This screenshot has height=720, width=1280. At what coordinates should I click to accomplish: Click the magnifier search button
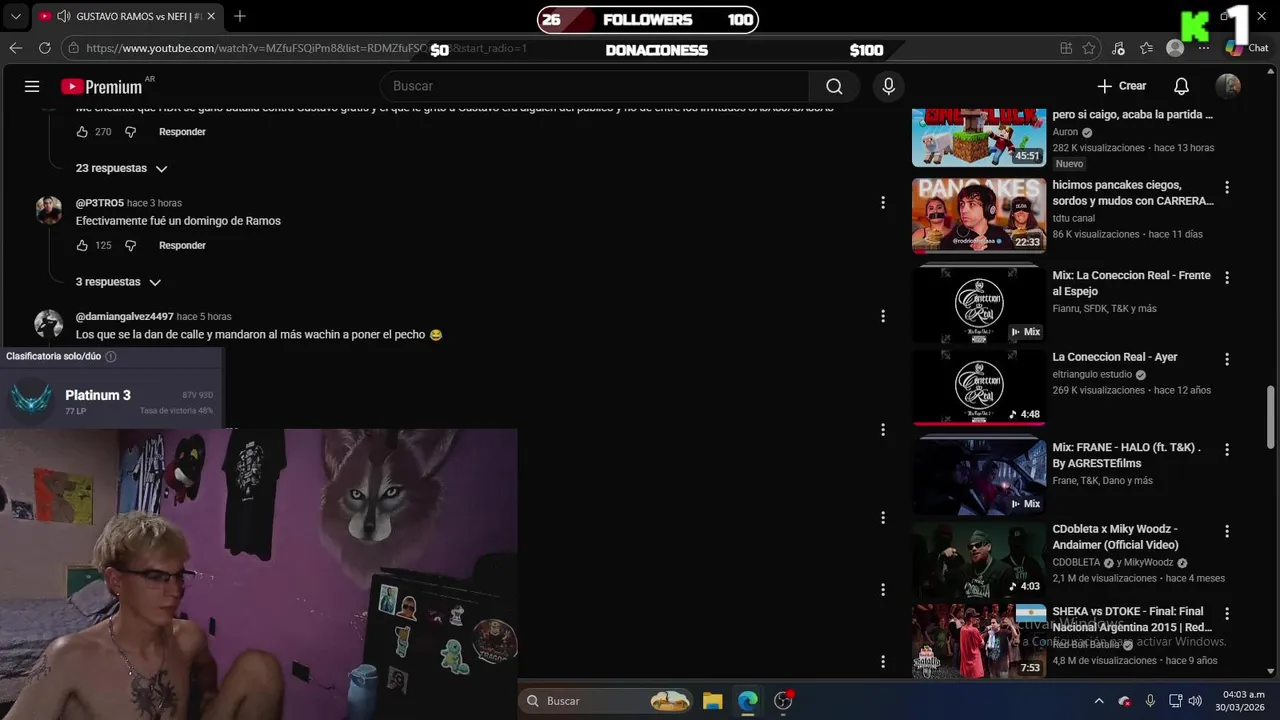834,86
